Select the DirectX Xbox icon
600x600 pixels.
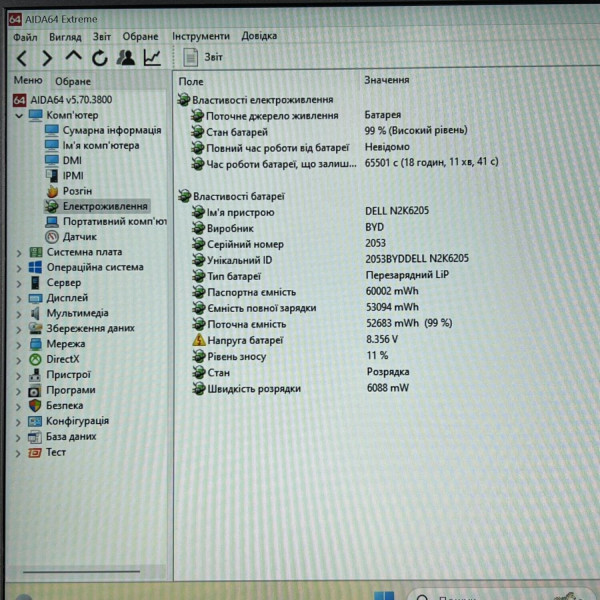tap(36, 359)
